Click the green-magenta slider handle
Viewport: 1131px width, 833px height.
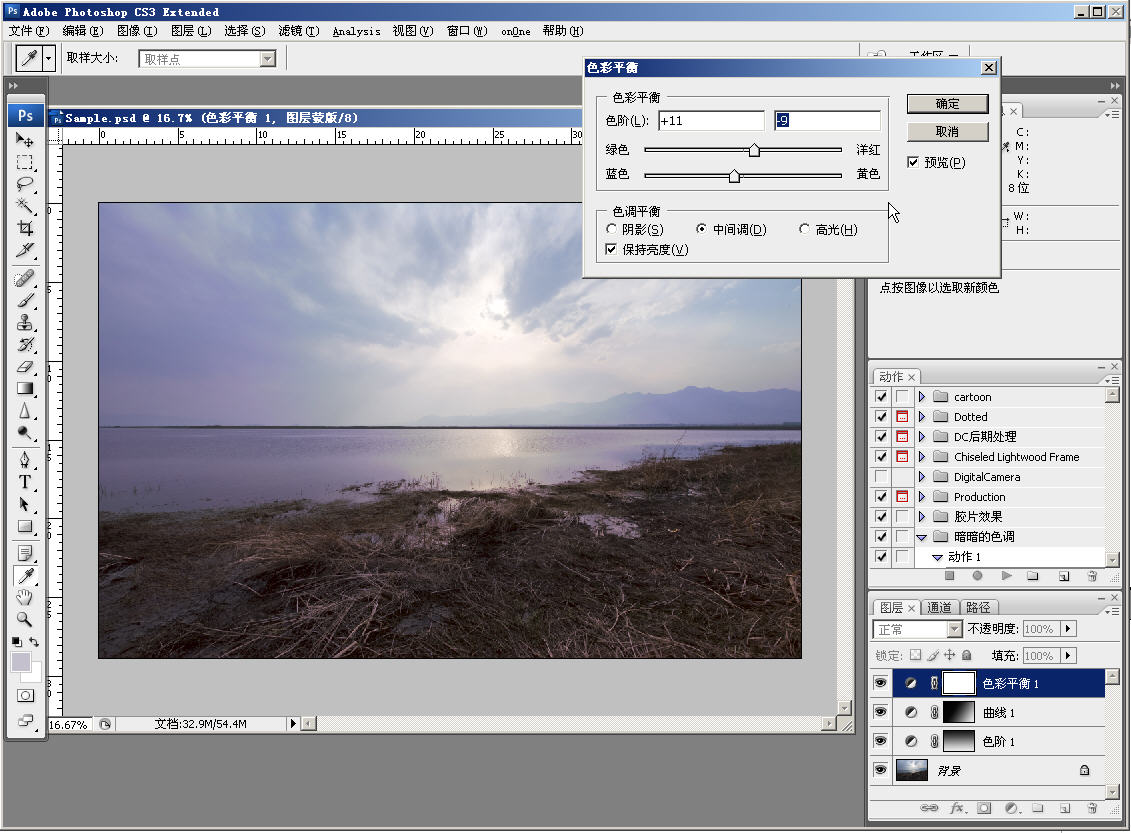pos(754,150)
